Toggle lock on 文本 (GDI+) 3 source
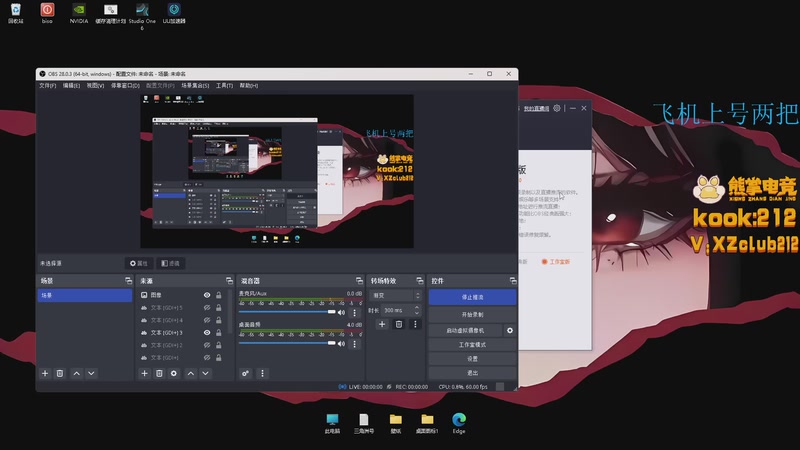800x450 pixels. pos(218,333)
